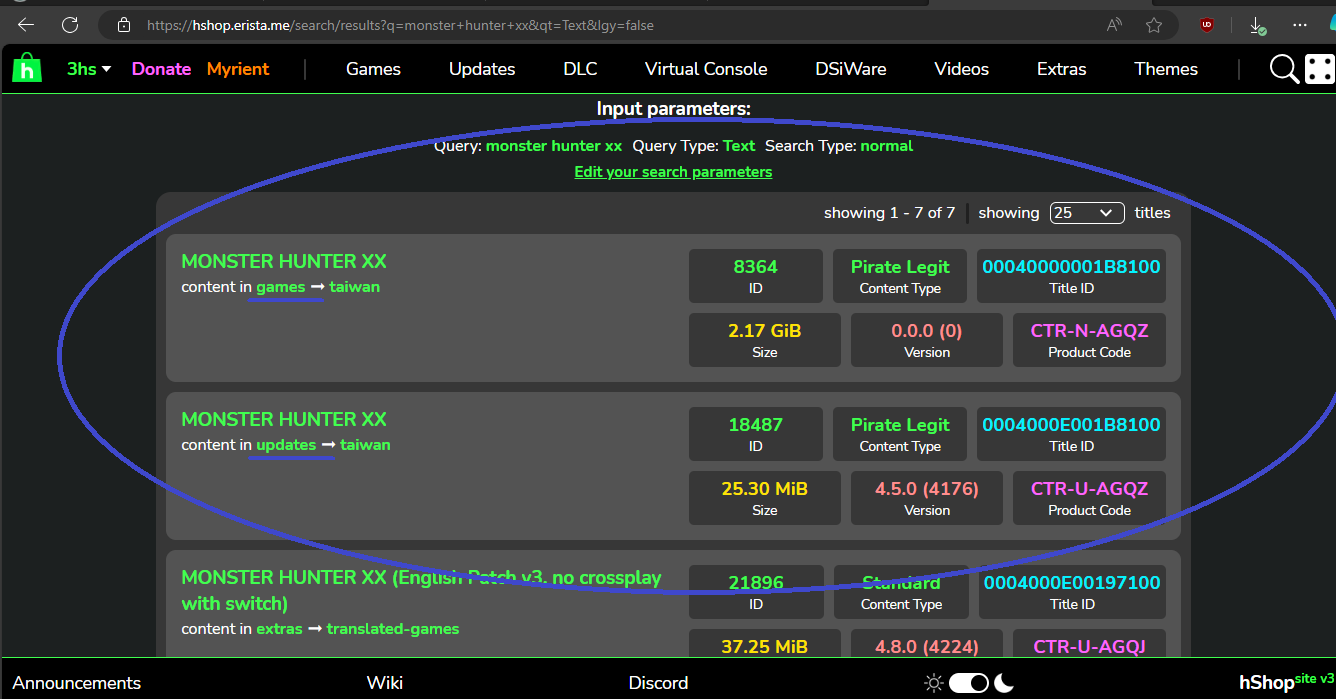Open the MONSTER HUNTER XX English Patch title

pos(421,590)
